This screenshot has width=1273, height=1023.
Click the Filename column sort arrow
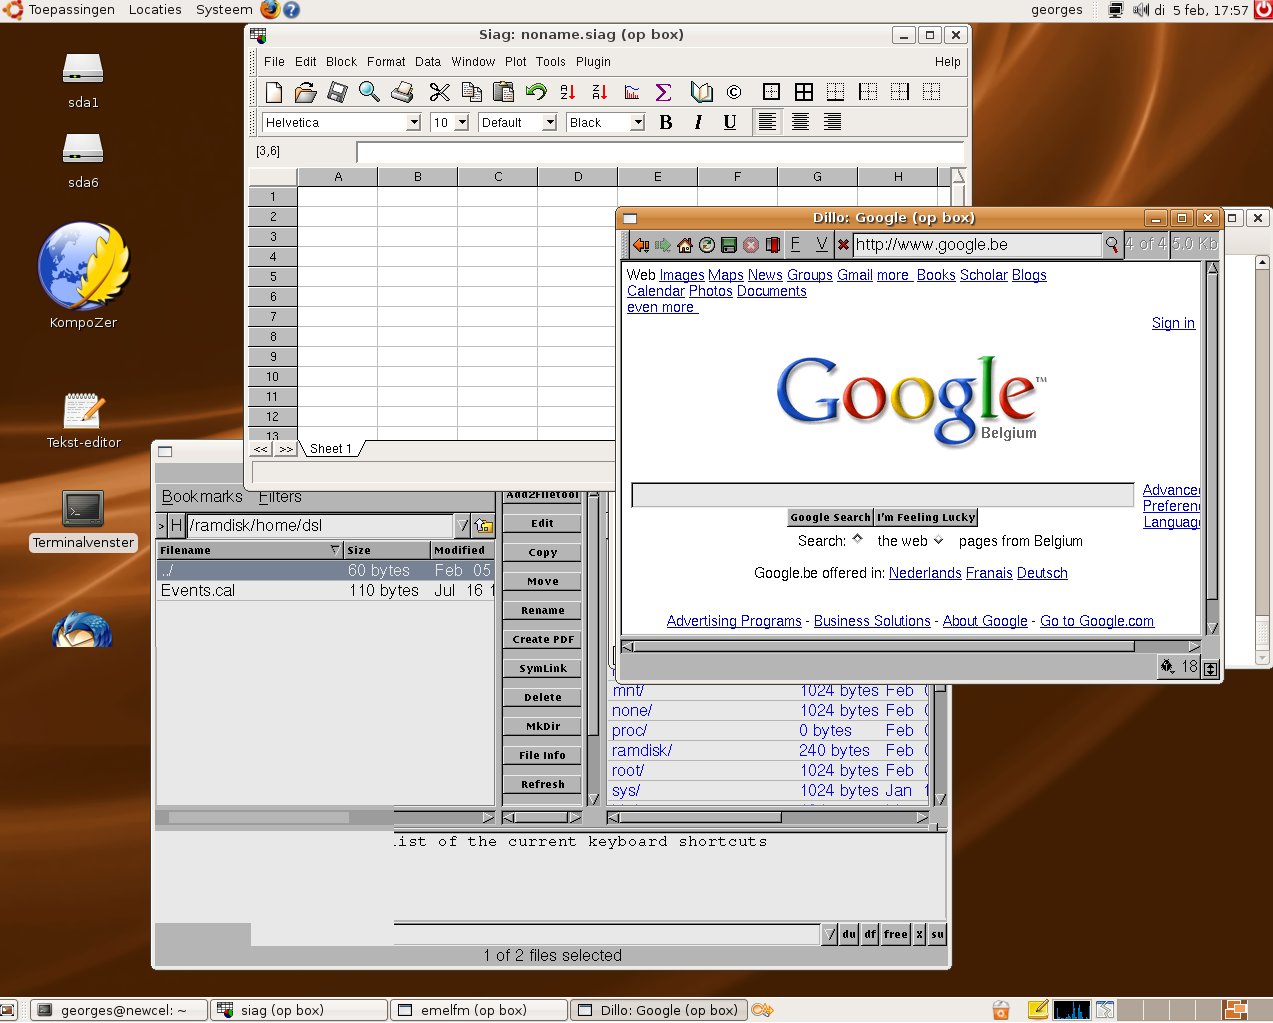pyautogui.click(x=335, y=550)
